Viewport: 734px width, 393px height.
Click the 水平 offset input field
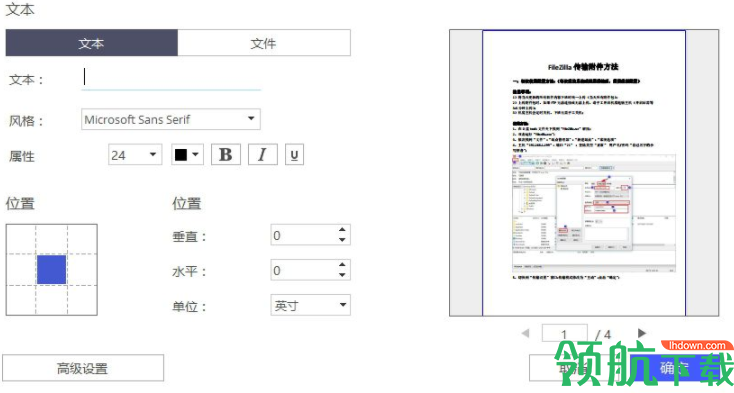(303, 270)
